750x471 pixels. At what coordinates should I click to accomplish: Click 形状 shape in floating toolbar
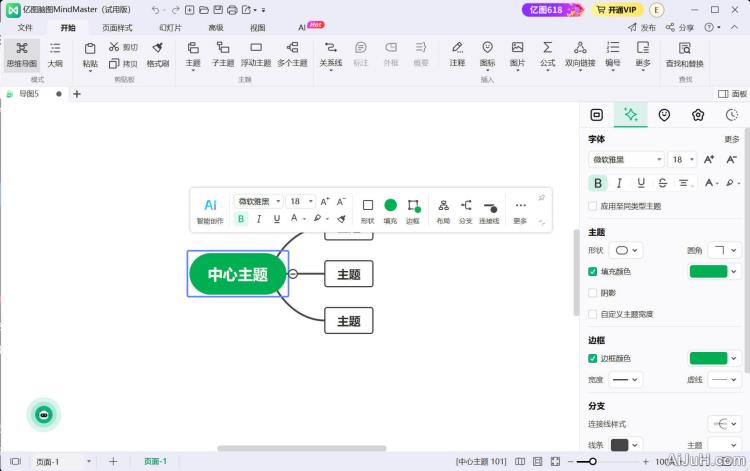pyautogui.click(x=367, y=210)
